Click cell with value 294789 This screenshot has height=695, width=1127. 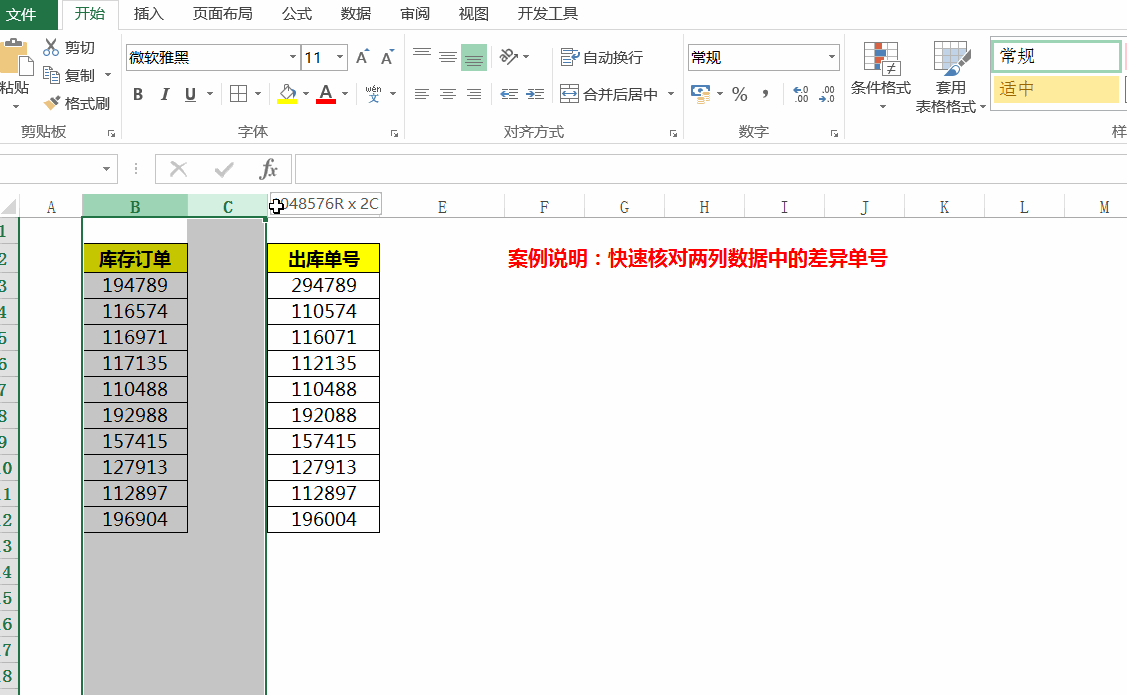[x=323, y=285]
